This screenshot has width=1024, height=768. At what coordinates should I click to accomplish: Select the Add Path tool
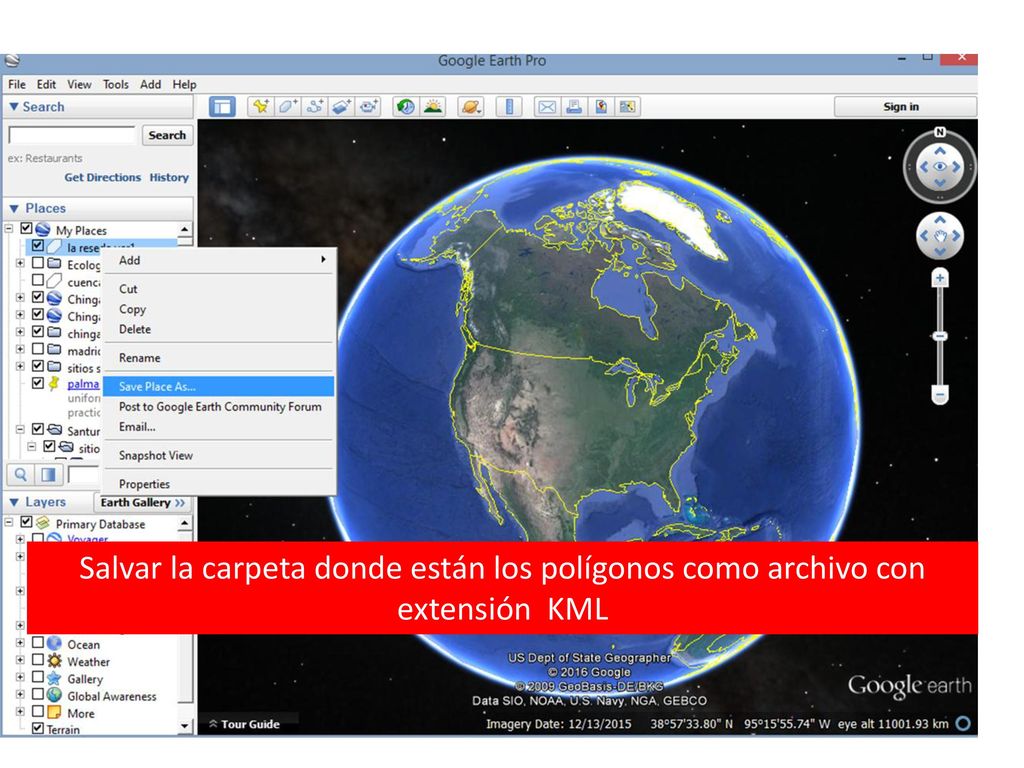click(314, 106)
